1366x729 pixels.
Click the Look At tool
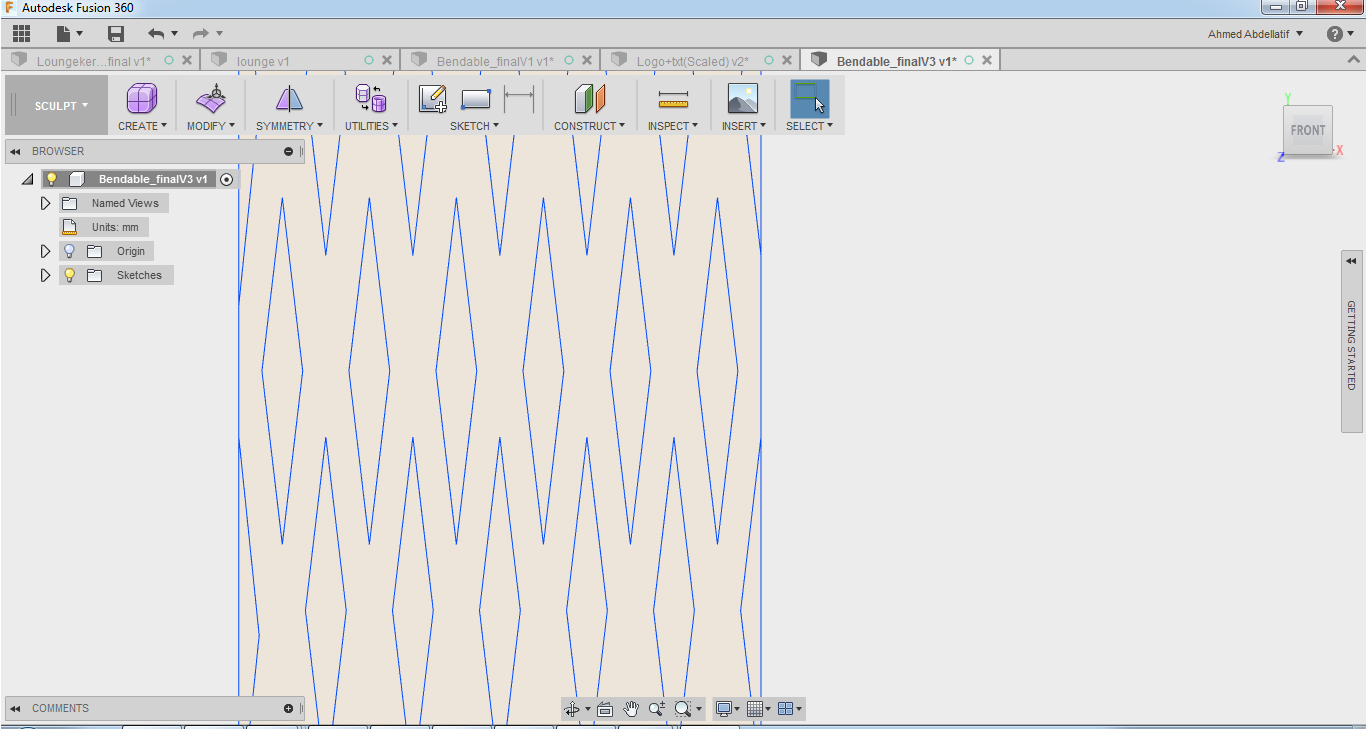pyautogui.click(x=605, y=709)
